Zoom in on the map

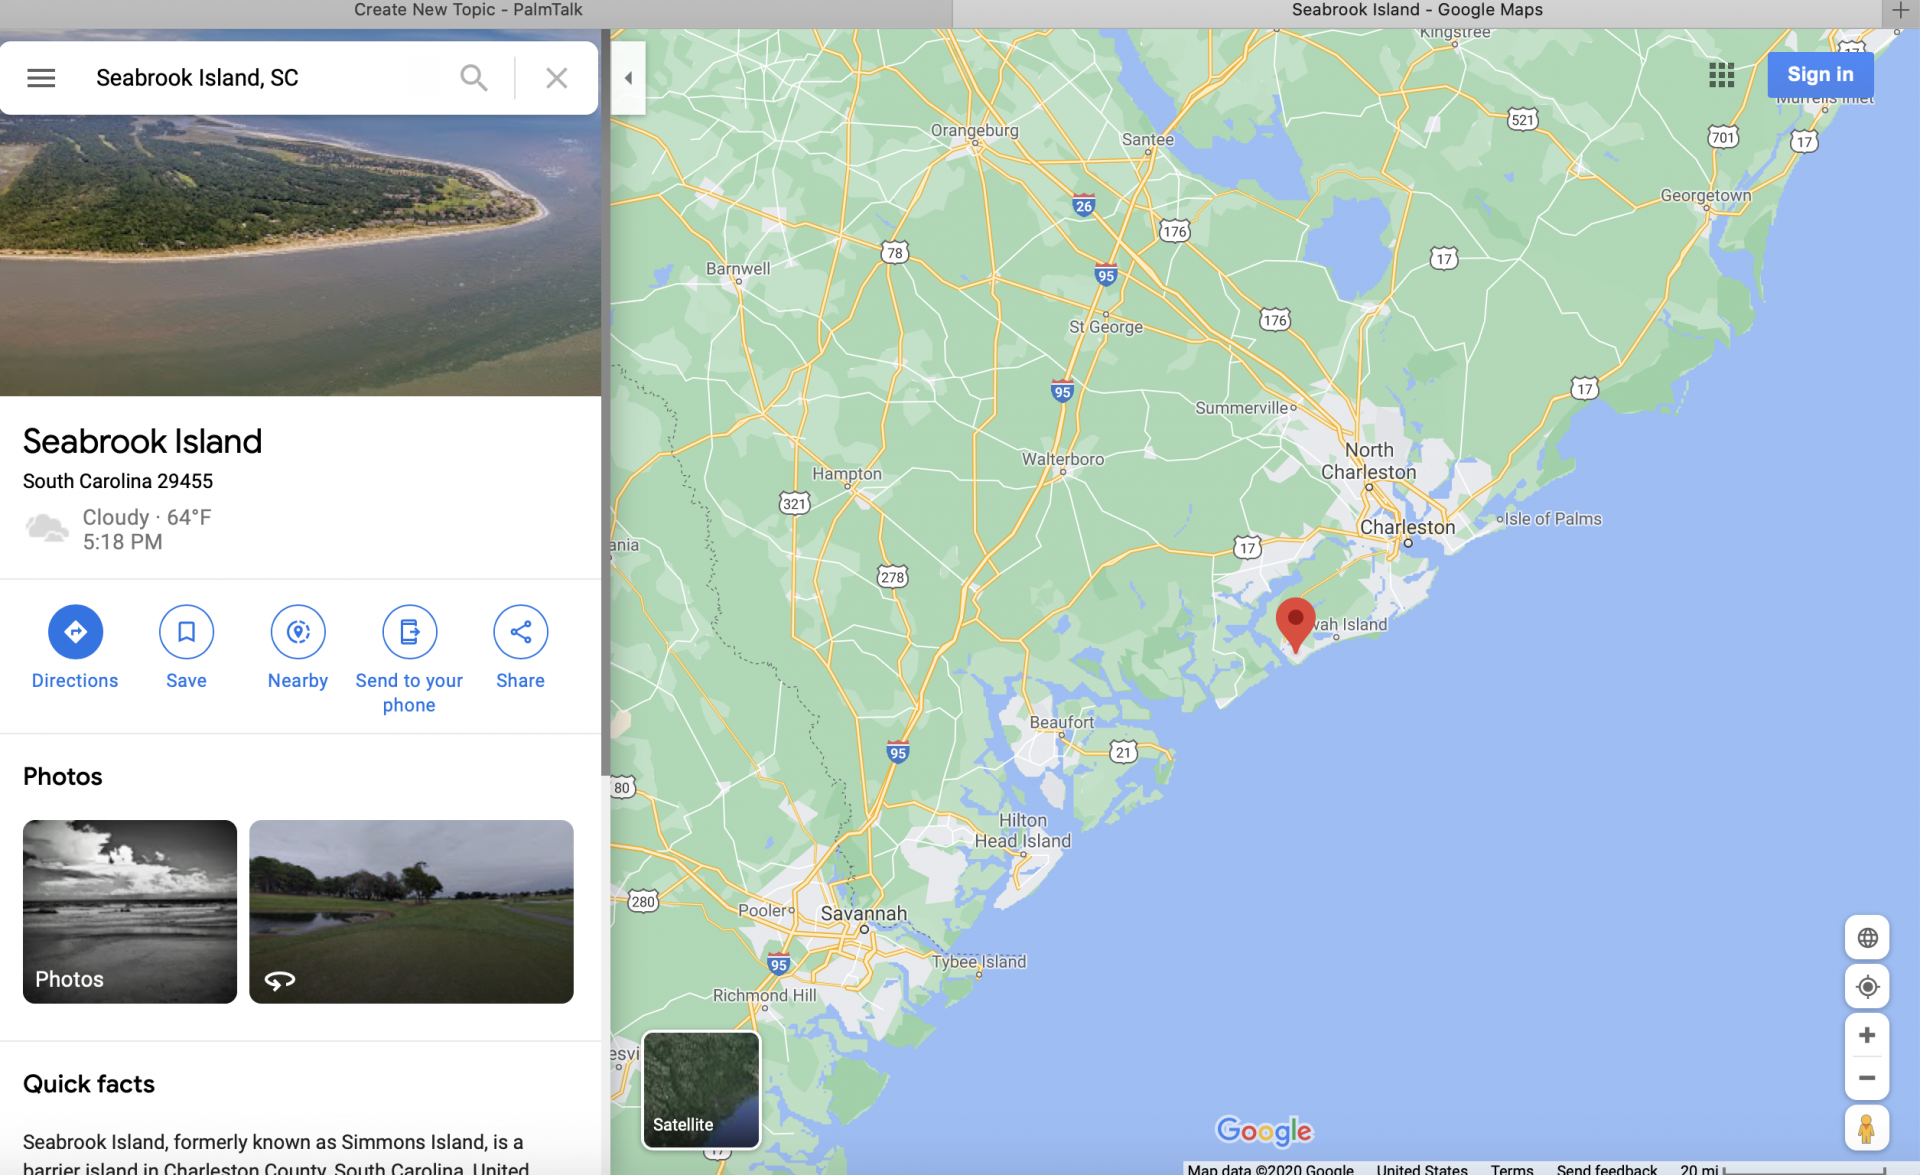(1867, 1035)
